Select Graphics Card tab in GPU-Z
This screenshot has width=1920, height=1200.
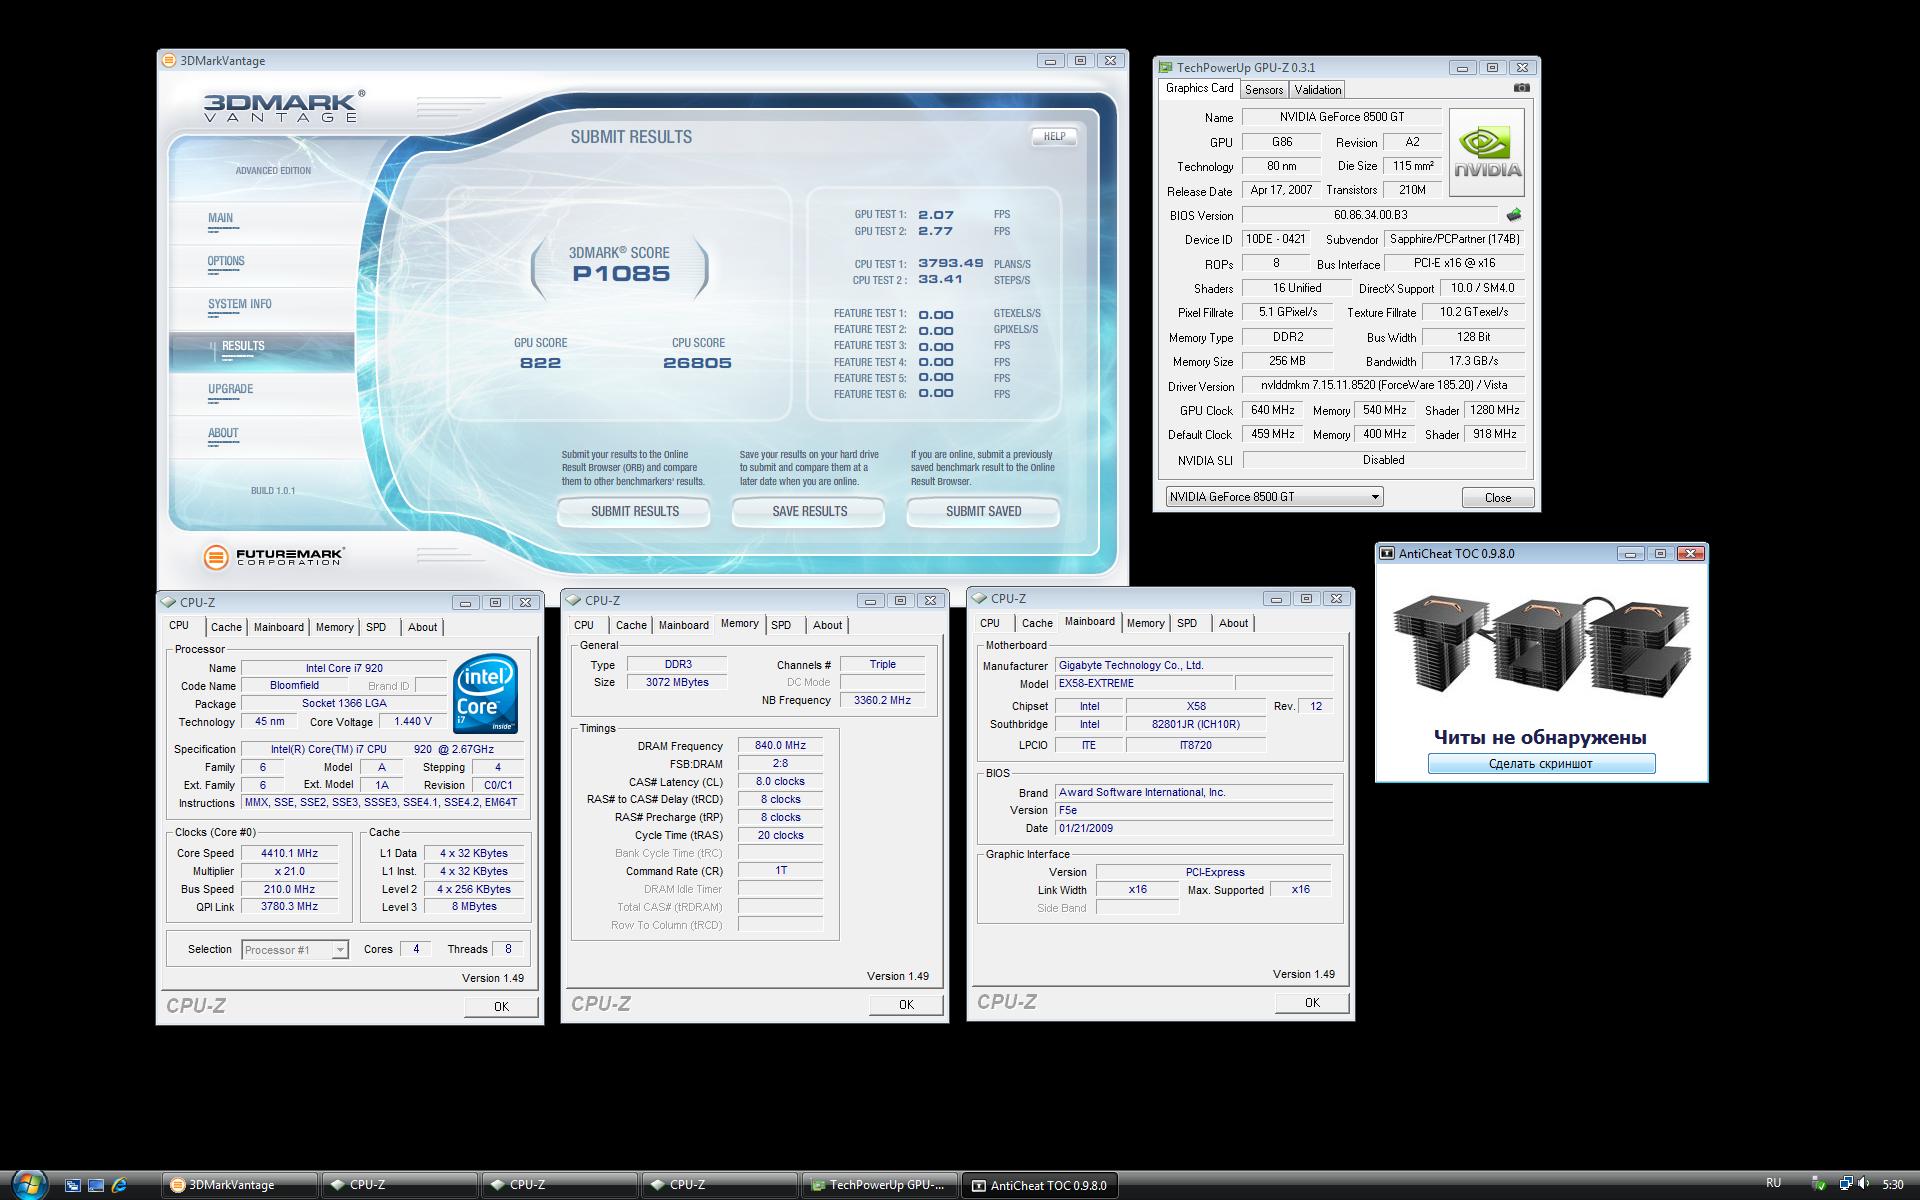[1199, 88]
